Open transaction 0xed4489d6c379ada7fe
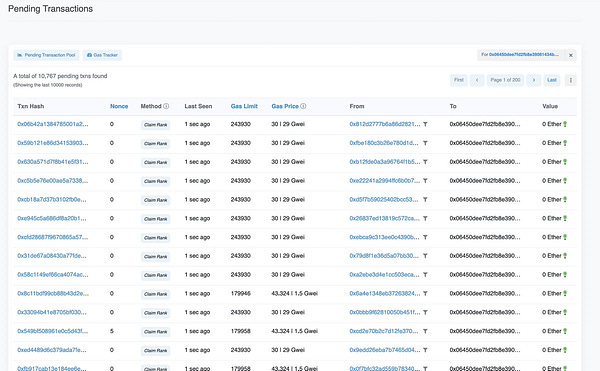Image resolution: width=600 pixels, height=371 pixels. click(x=52, y=350)
